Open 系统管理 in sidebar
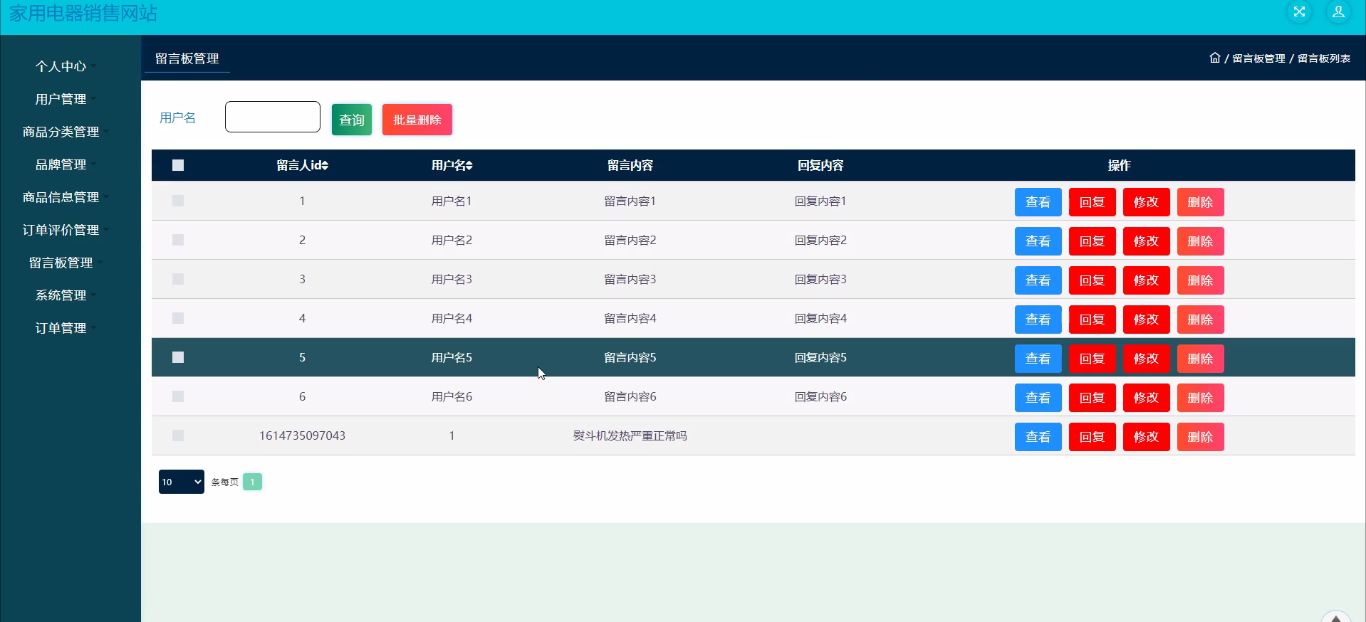 (x=61, y=295)
